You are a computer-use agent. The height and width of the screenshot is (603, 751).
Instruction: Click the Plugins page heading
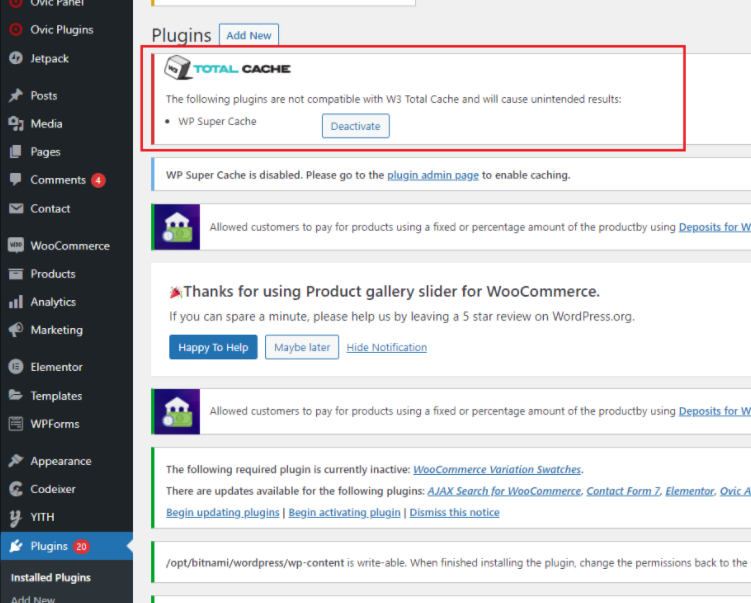pyautogui.click(x=181, y=35)
